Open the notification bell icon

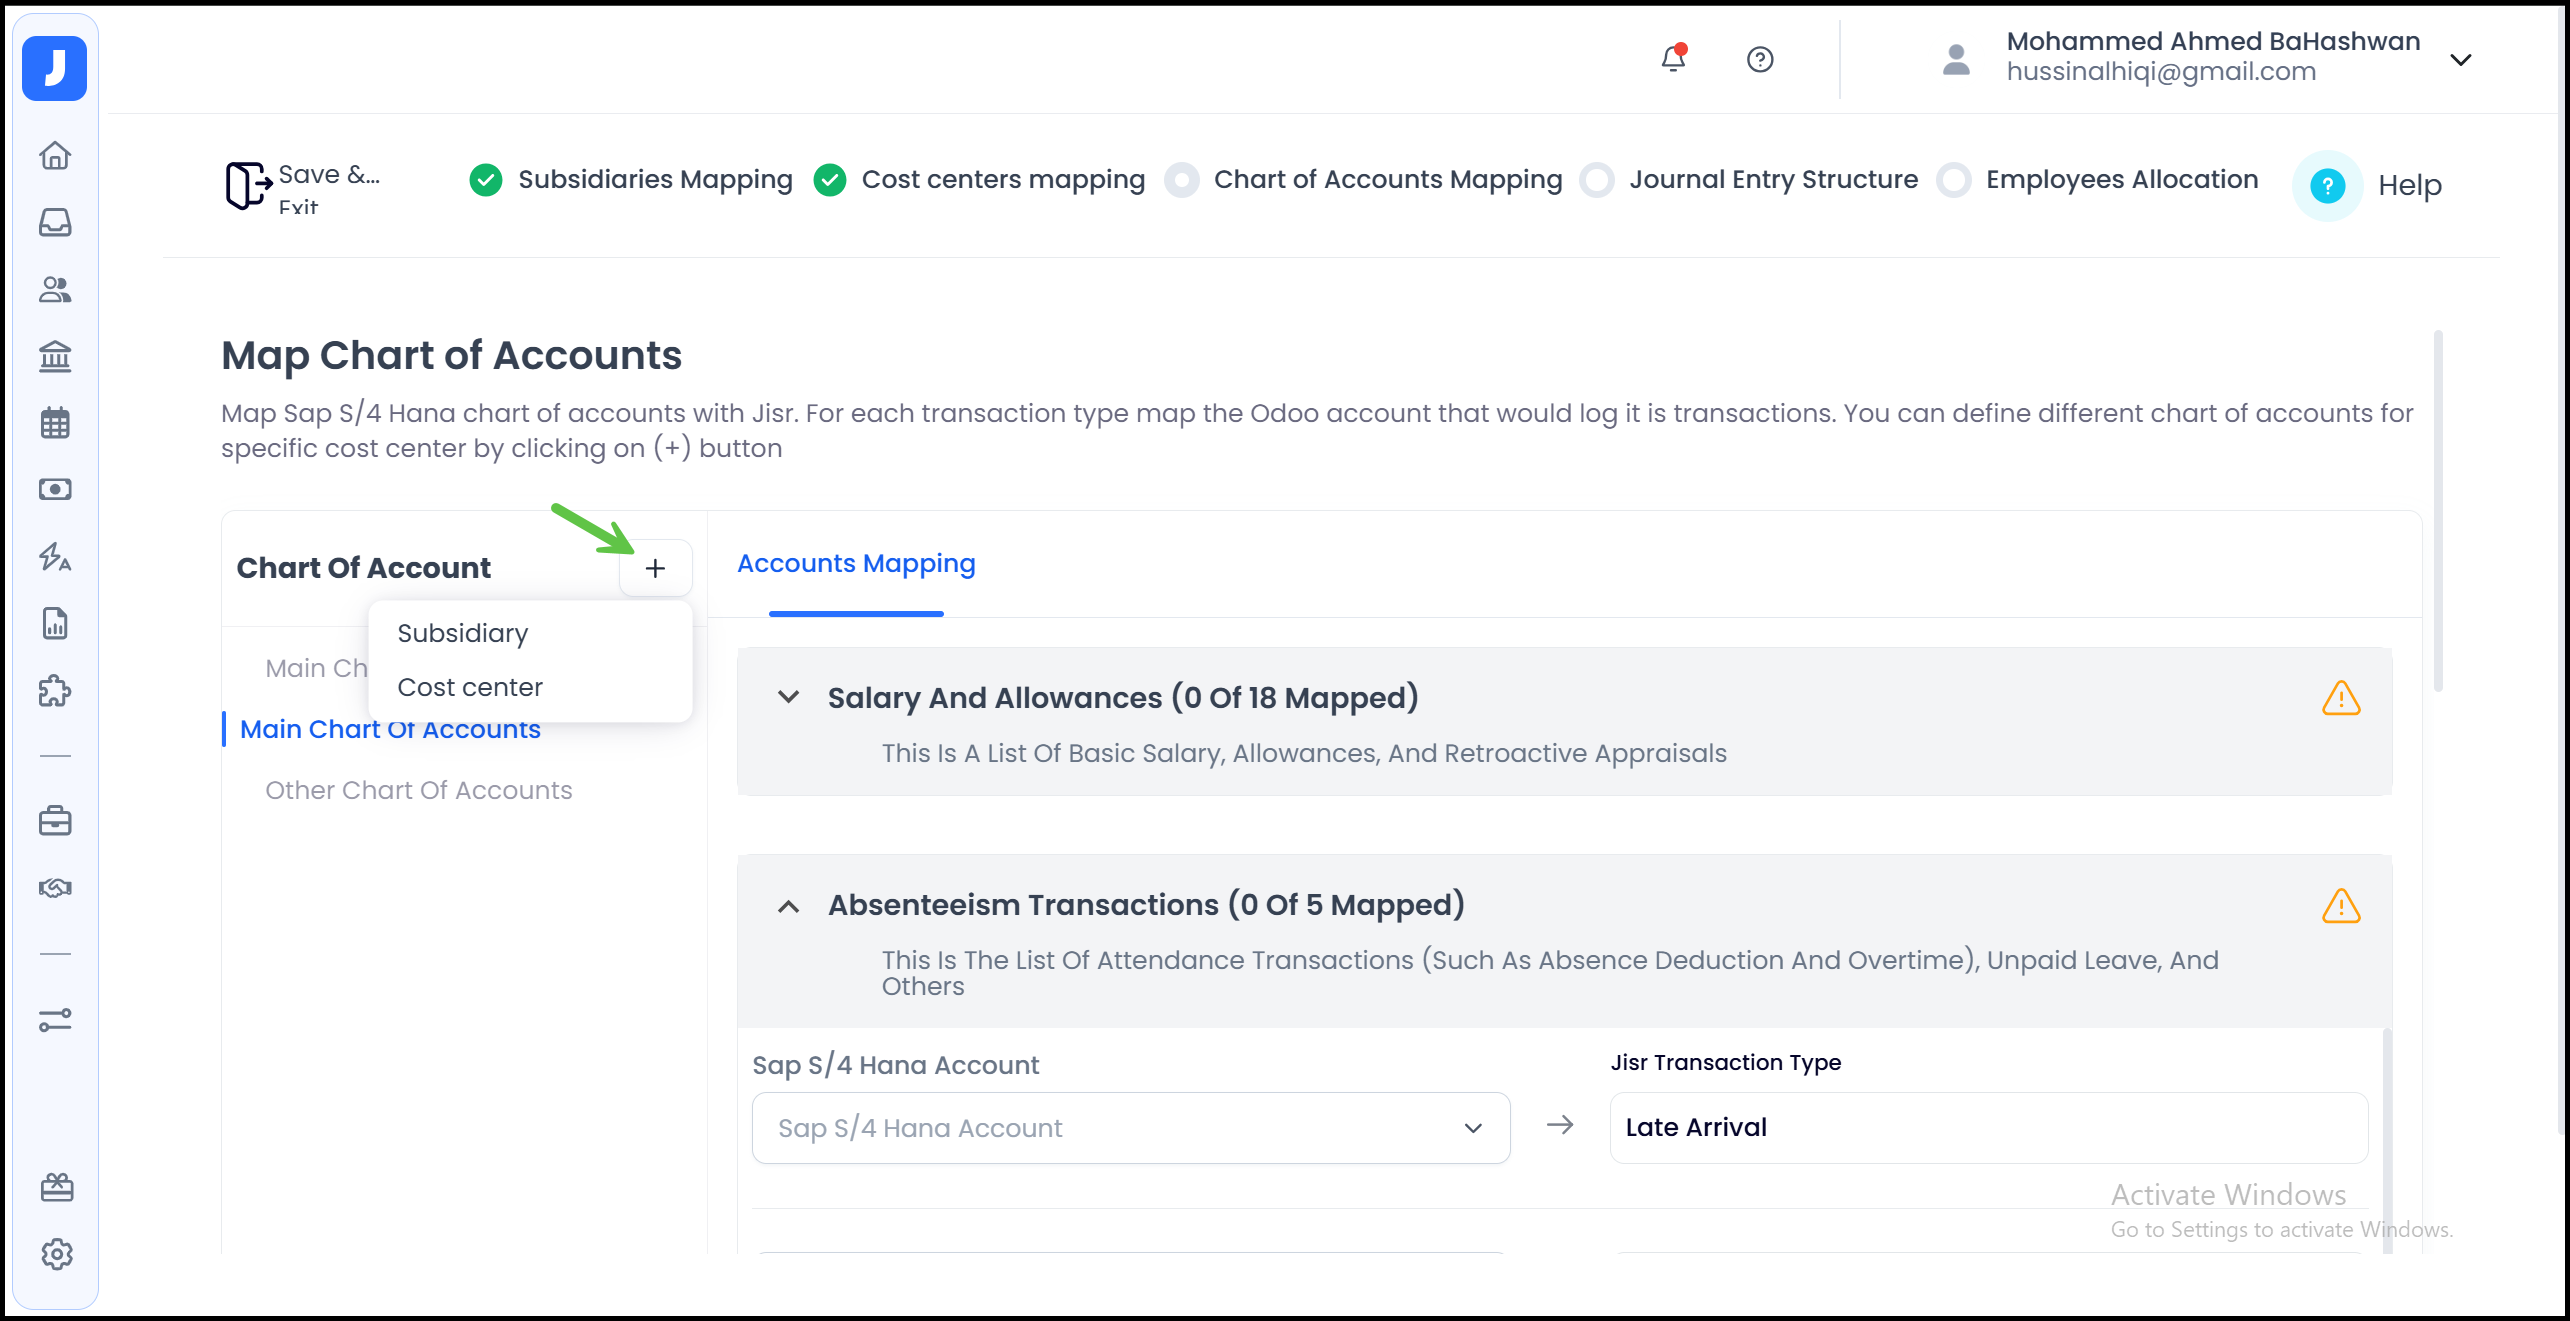(1673, 59)
